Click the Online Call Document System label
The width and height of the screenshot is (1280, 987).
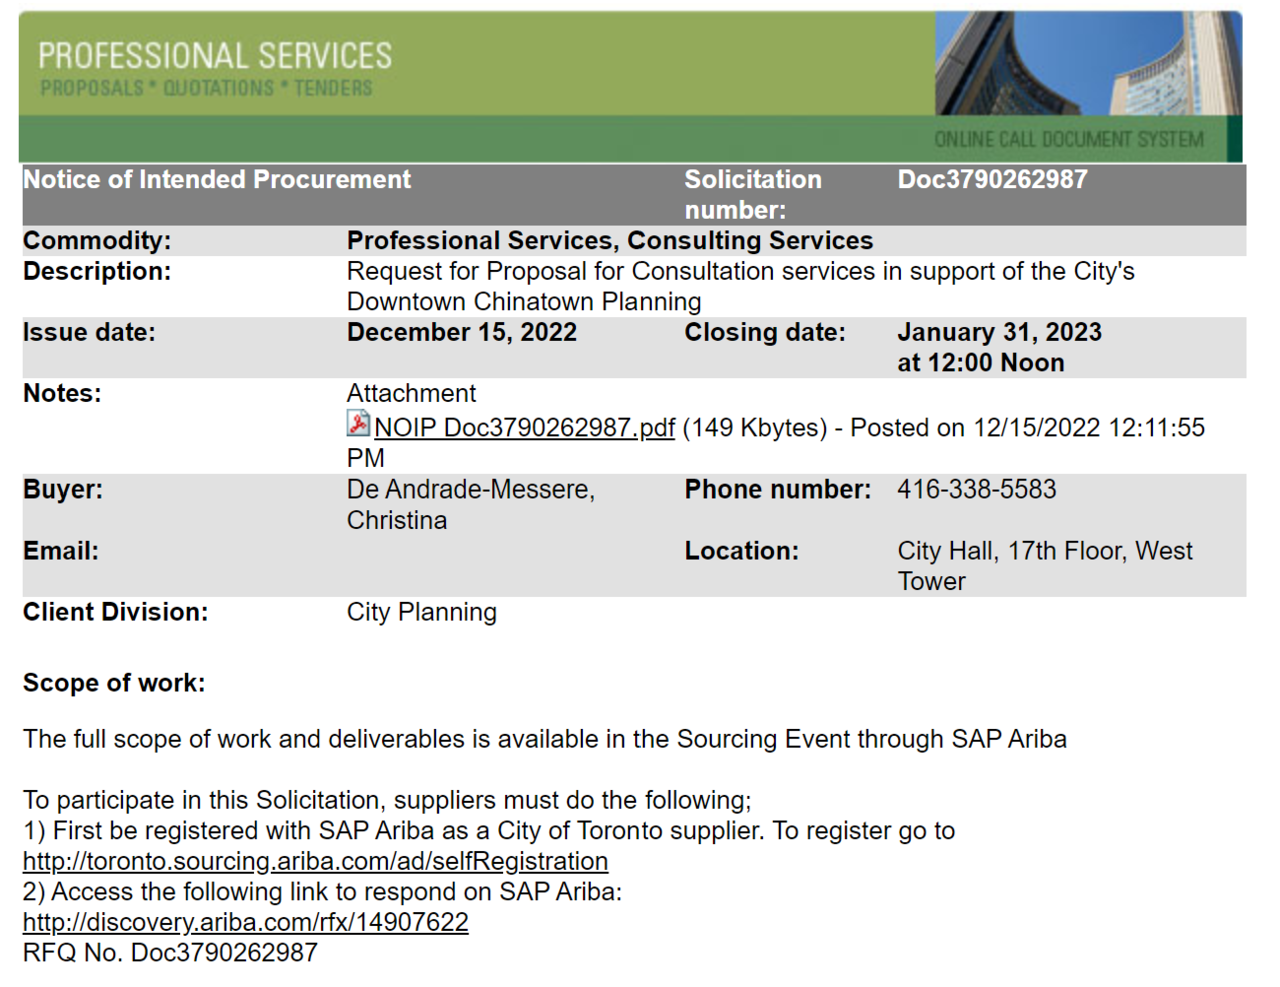tap(1068, 140)
